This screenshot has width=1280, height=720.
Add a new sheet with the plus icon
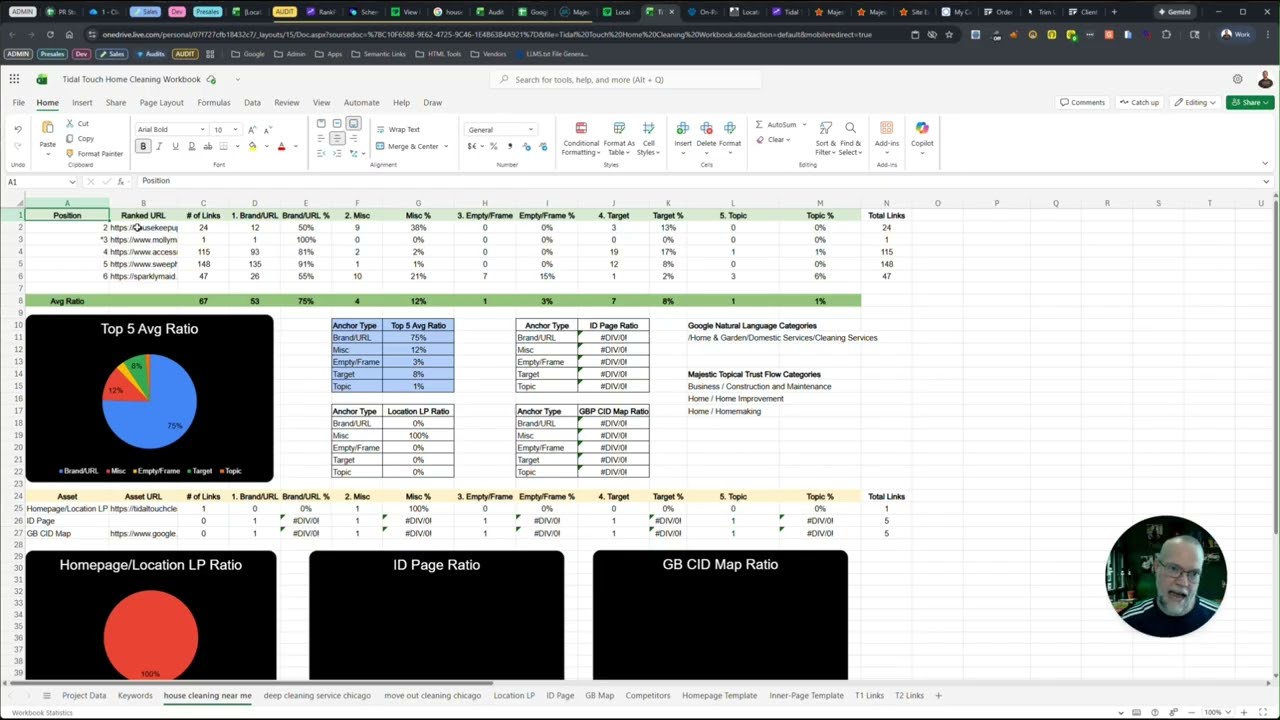[938, 695]
